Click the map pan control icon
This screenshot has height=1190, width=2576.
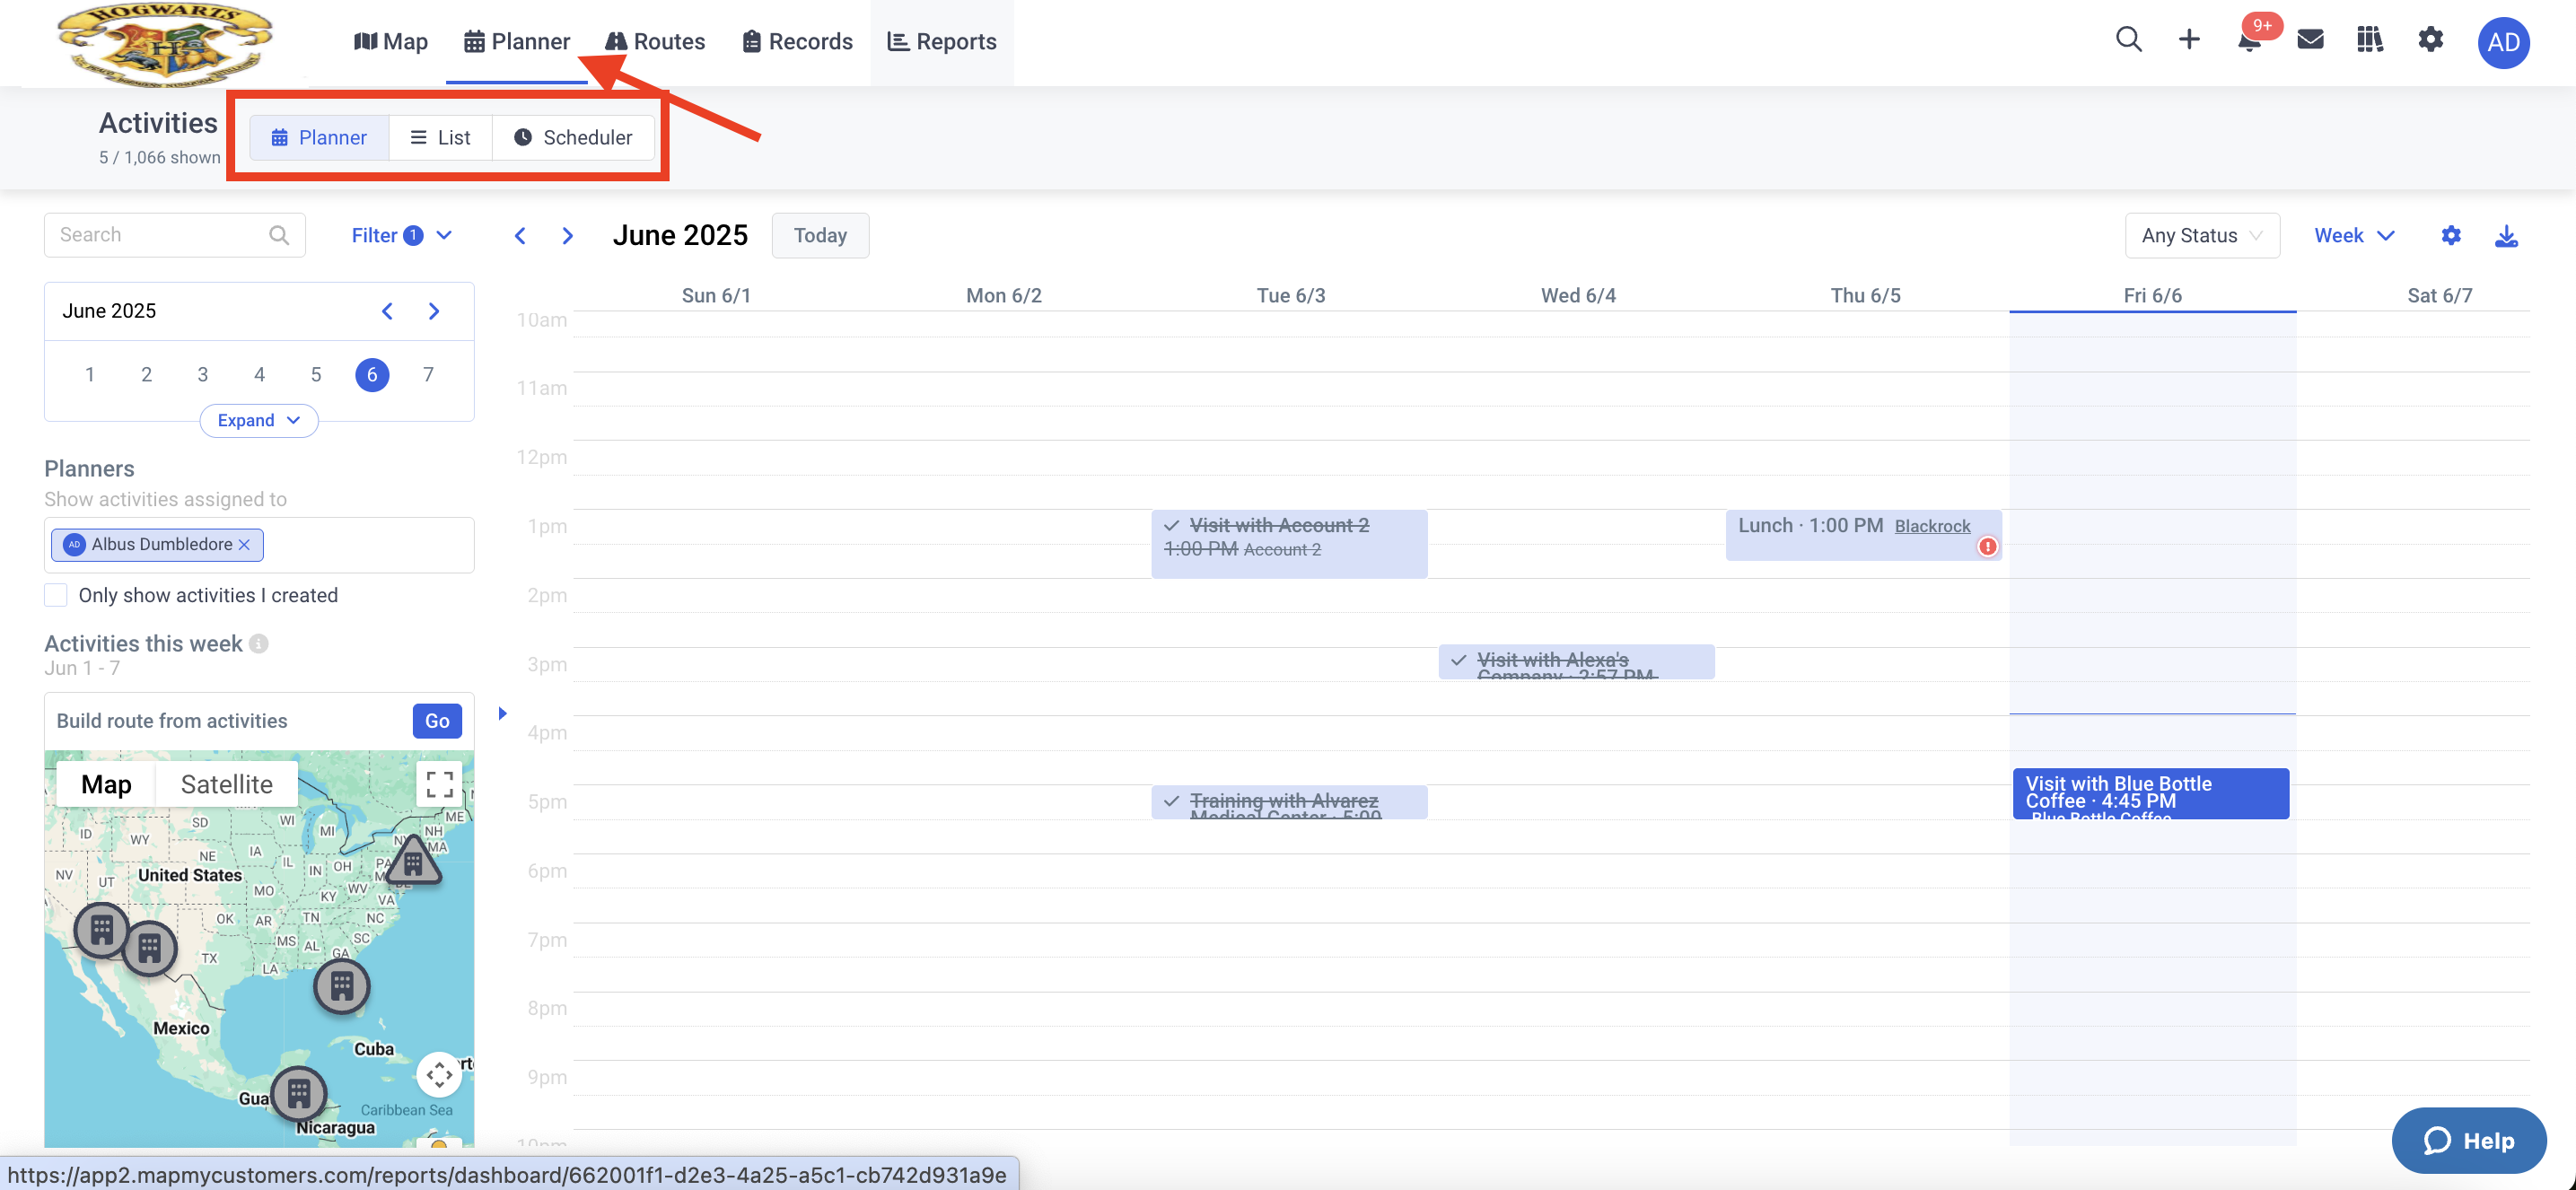tap(439, 1075)
